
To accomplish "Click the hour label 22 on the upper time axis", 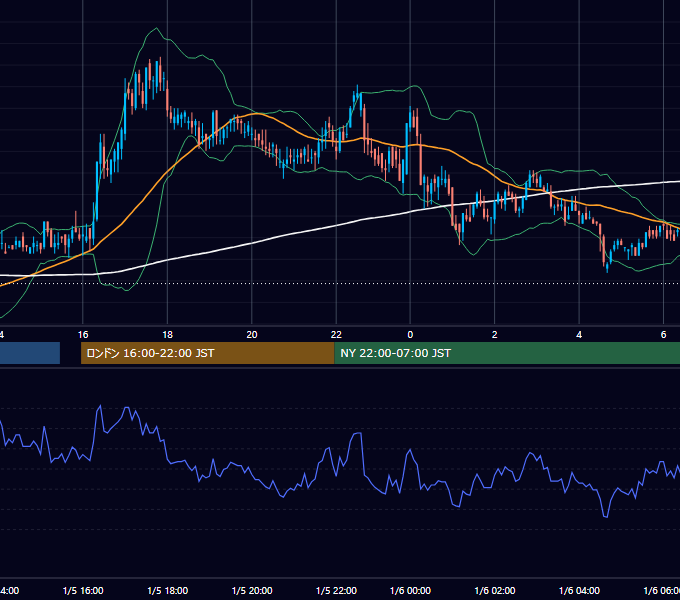I will 336,335.
